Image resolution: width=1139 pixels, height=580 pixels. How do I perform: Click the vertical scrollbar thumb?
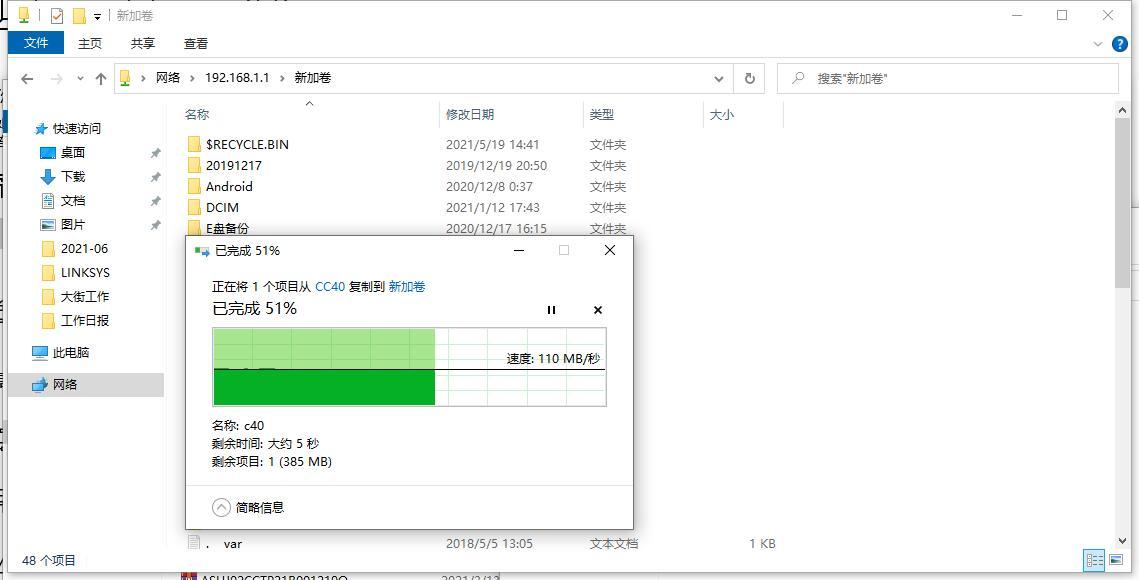[x=1122, y=204]
